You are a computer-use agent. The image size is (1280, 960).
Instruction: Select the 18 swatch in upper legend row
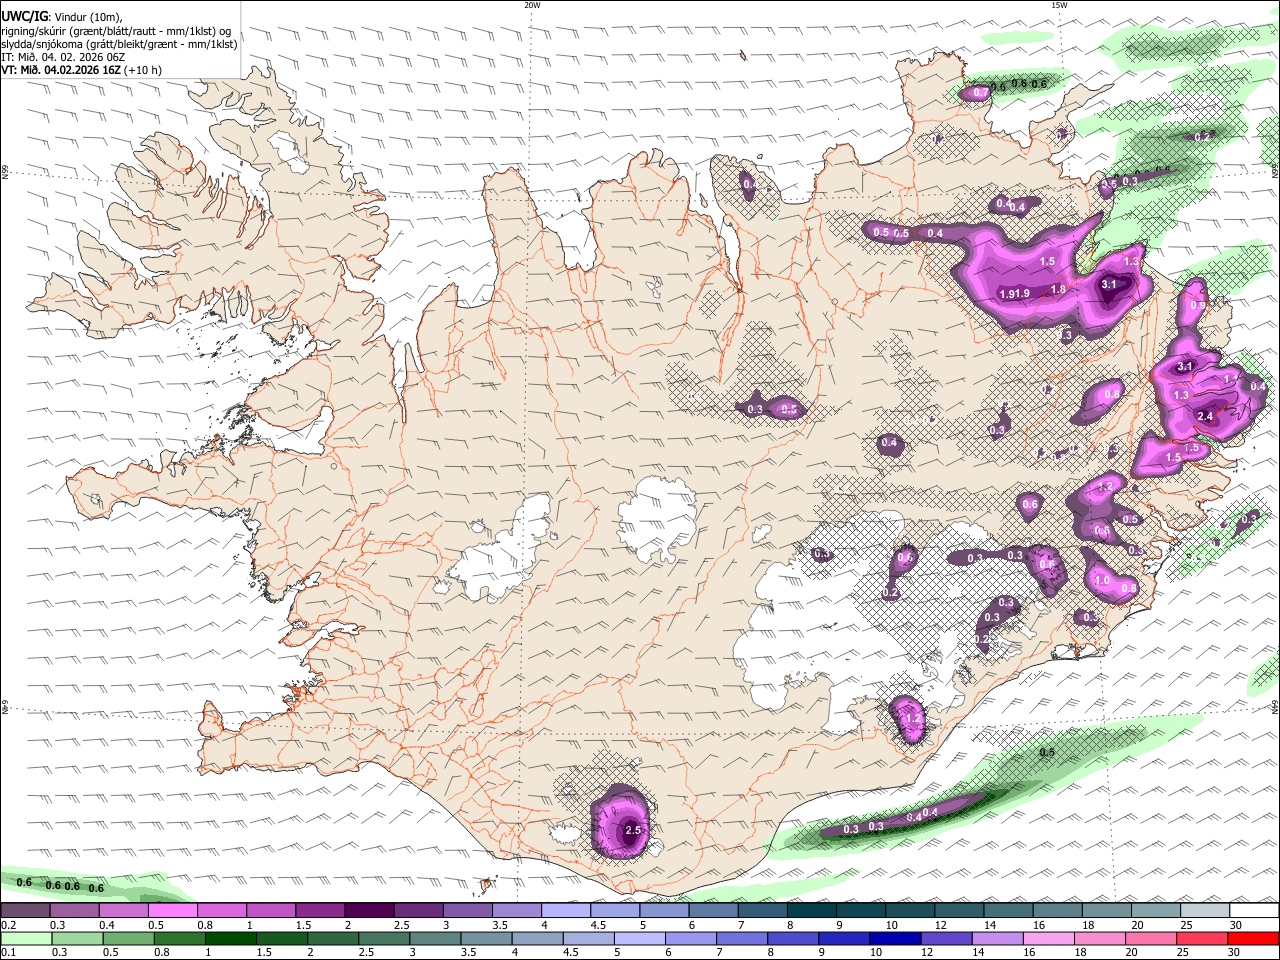click(x=1106, y=911)
